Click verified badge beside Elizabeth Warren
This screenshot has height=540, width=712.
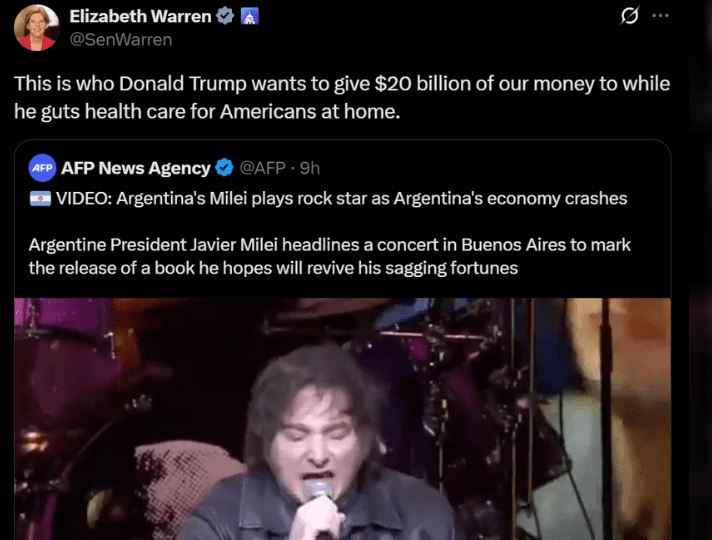click(x=225, y=16)
